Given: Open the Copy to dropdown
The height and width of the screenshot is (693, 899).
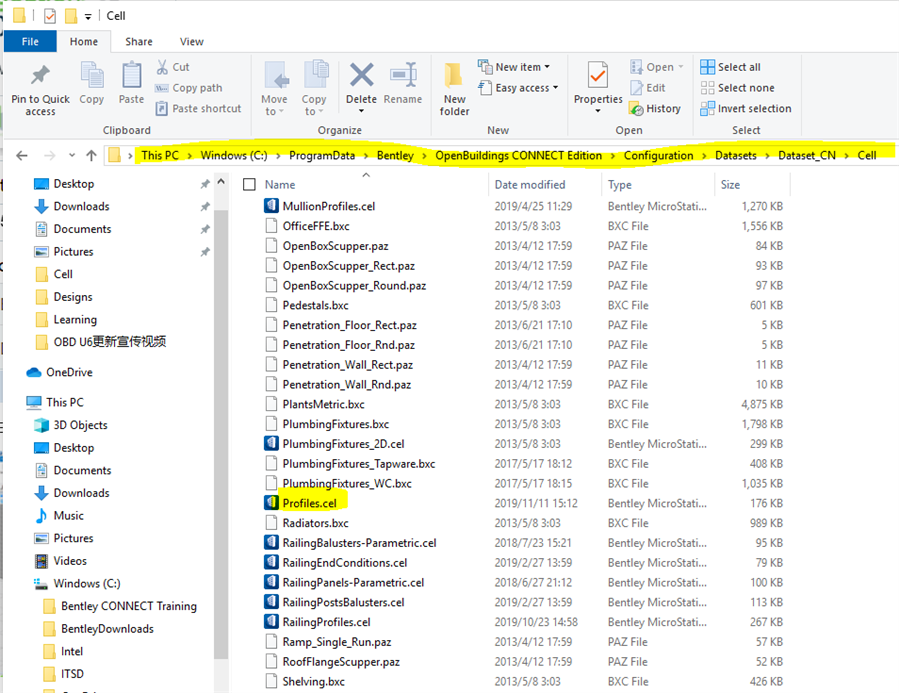Looking at the screenshot, I should coord(314,87).
